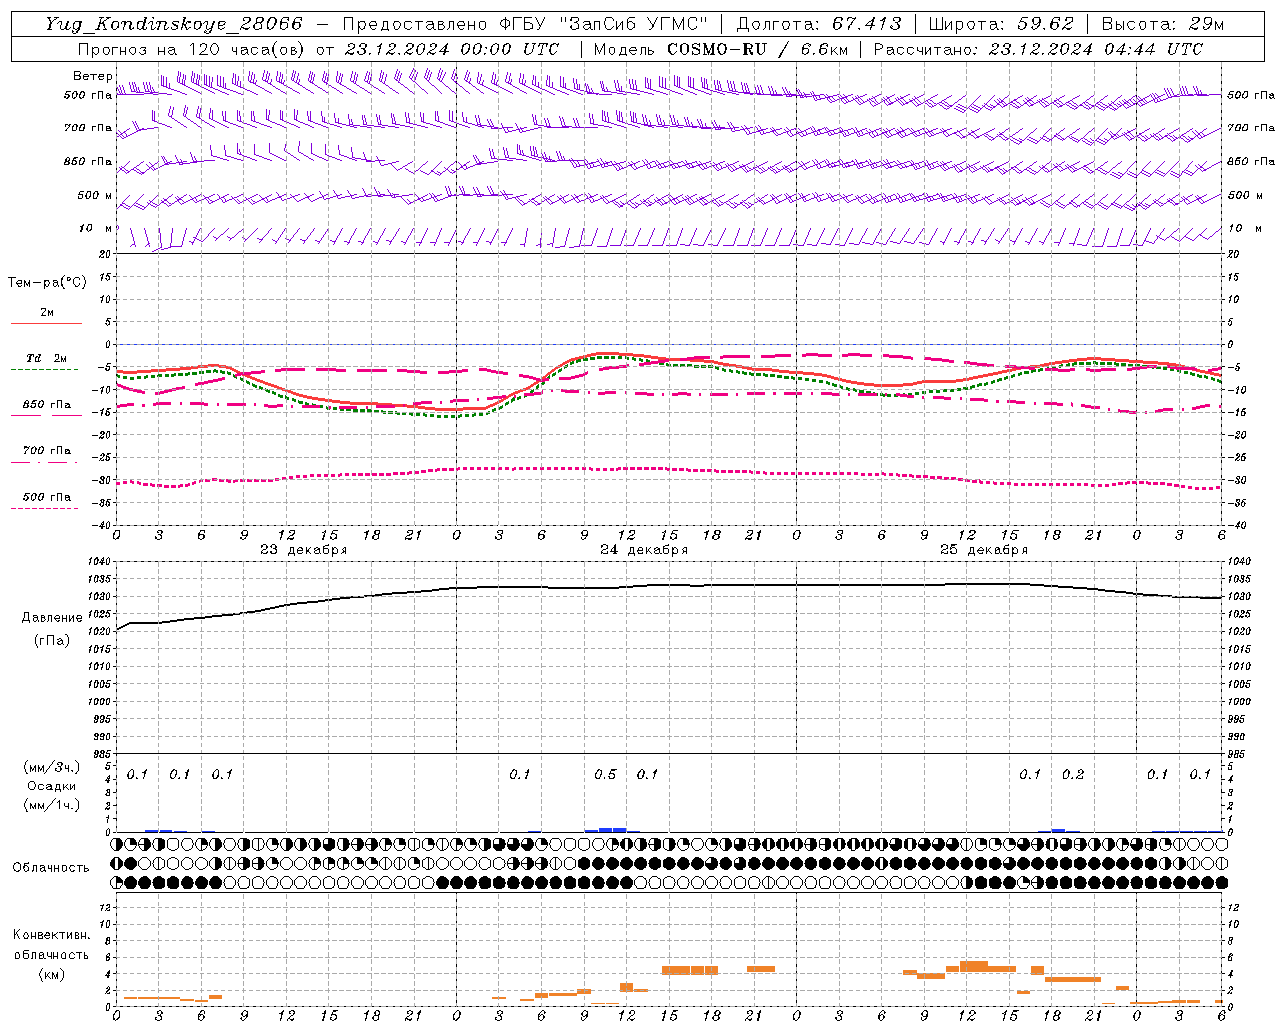Viewport: 1280px width, 1024px height.
Task: Click the Td 2м legend entry
Action: point(46,358)
